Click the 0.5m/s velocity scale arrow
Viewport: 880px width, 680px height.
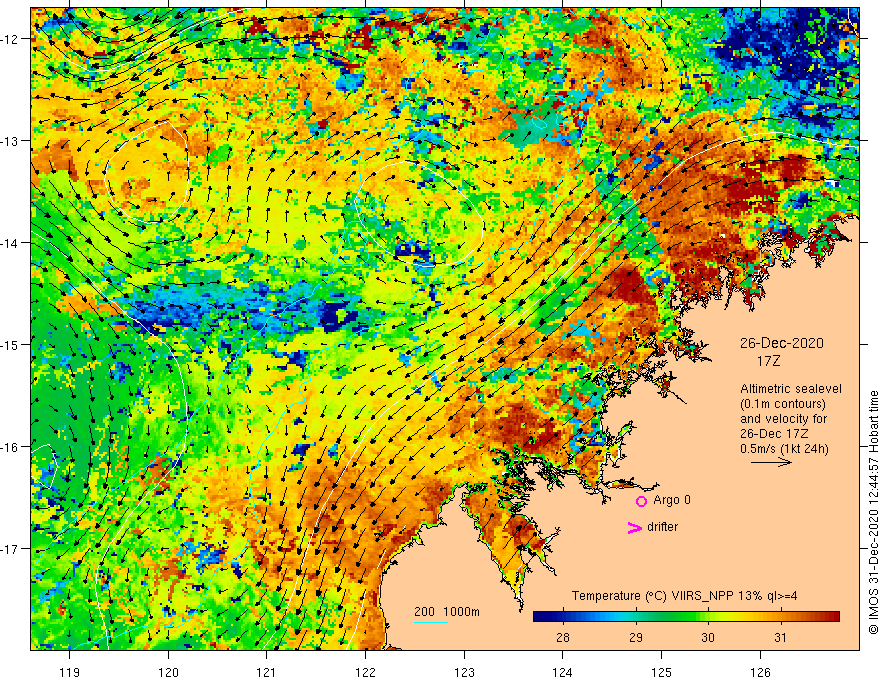coord(771,462)
